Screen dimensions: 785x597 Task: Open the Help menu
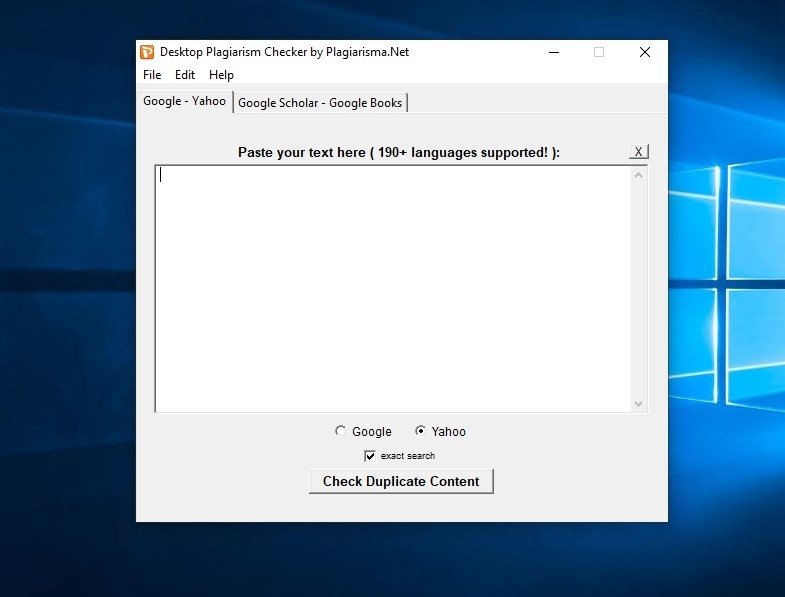pos(221,75)
